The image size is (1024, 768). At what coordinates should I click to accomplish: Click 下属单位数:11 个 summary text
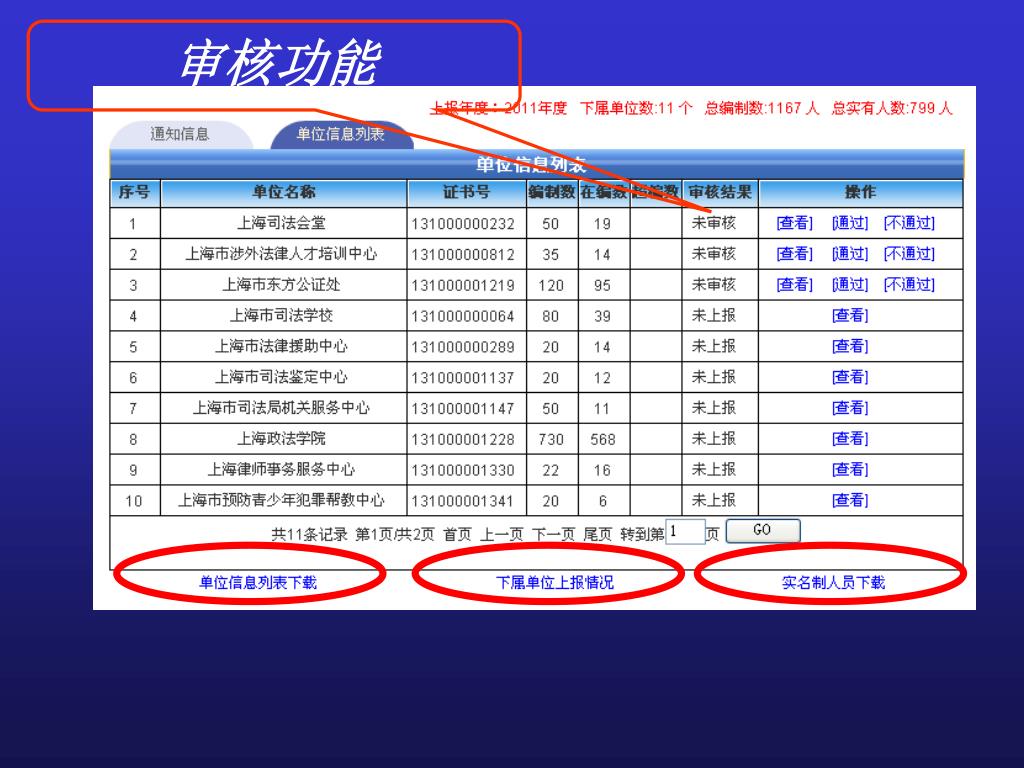click(636, 108)
